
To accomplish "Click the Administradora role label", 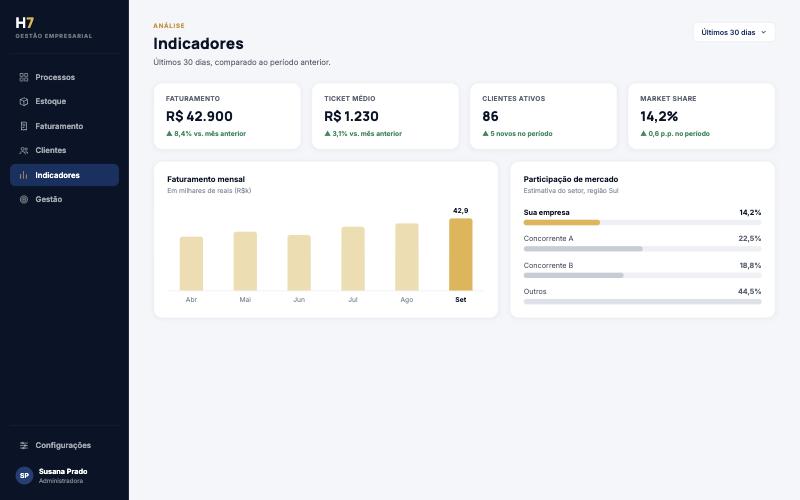I will [x=61, y=481].
